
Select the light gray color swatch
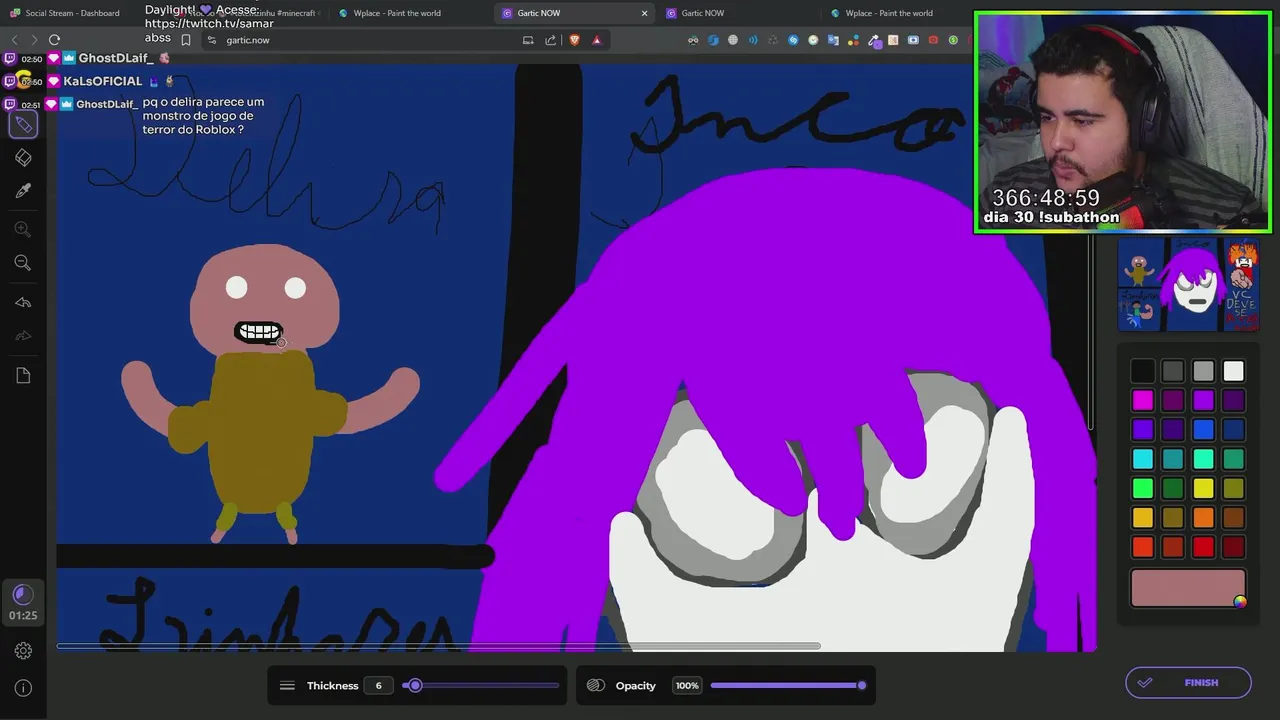[x=1203, y=371]
